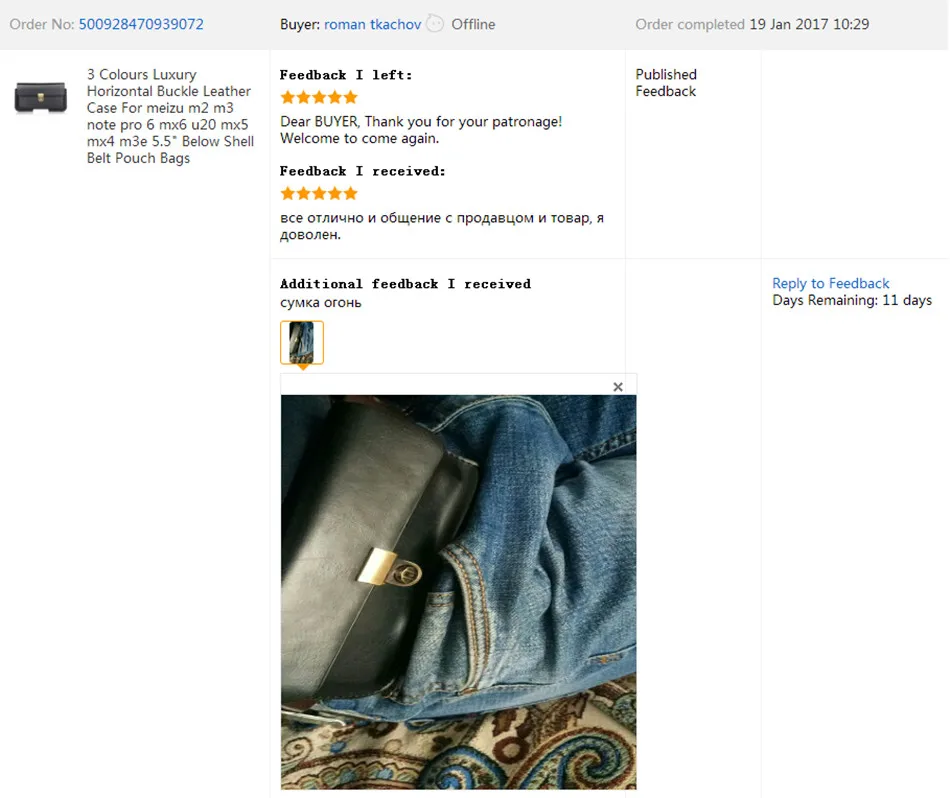Image resolution: width=950 pixels, height=798 pixels.
Task: Select the additional feedback photo thumbnail
Action: click(302, 342)
